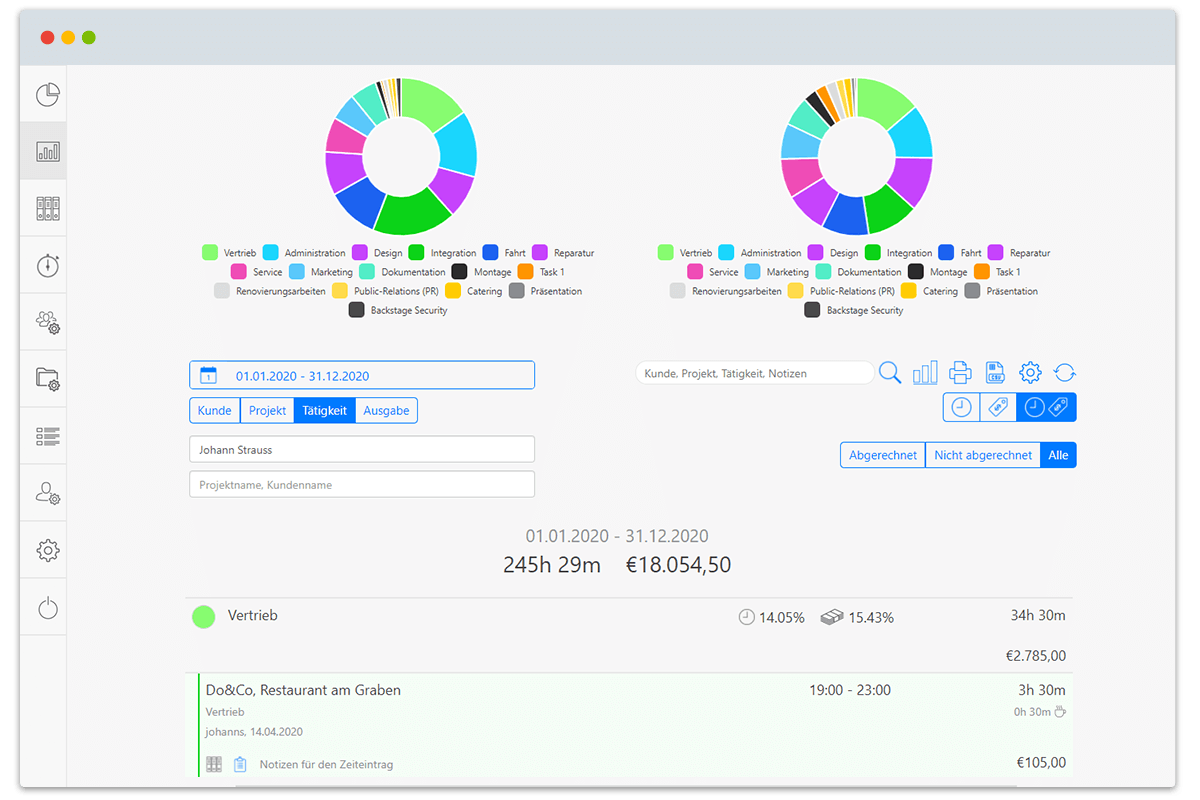Select the Ausgabe tab

[386, 410]
